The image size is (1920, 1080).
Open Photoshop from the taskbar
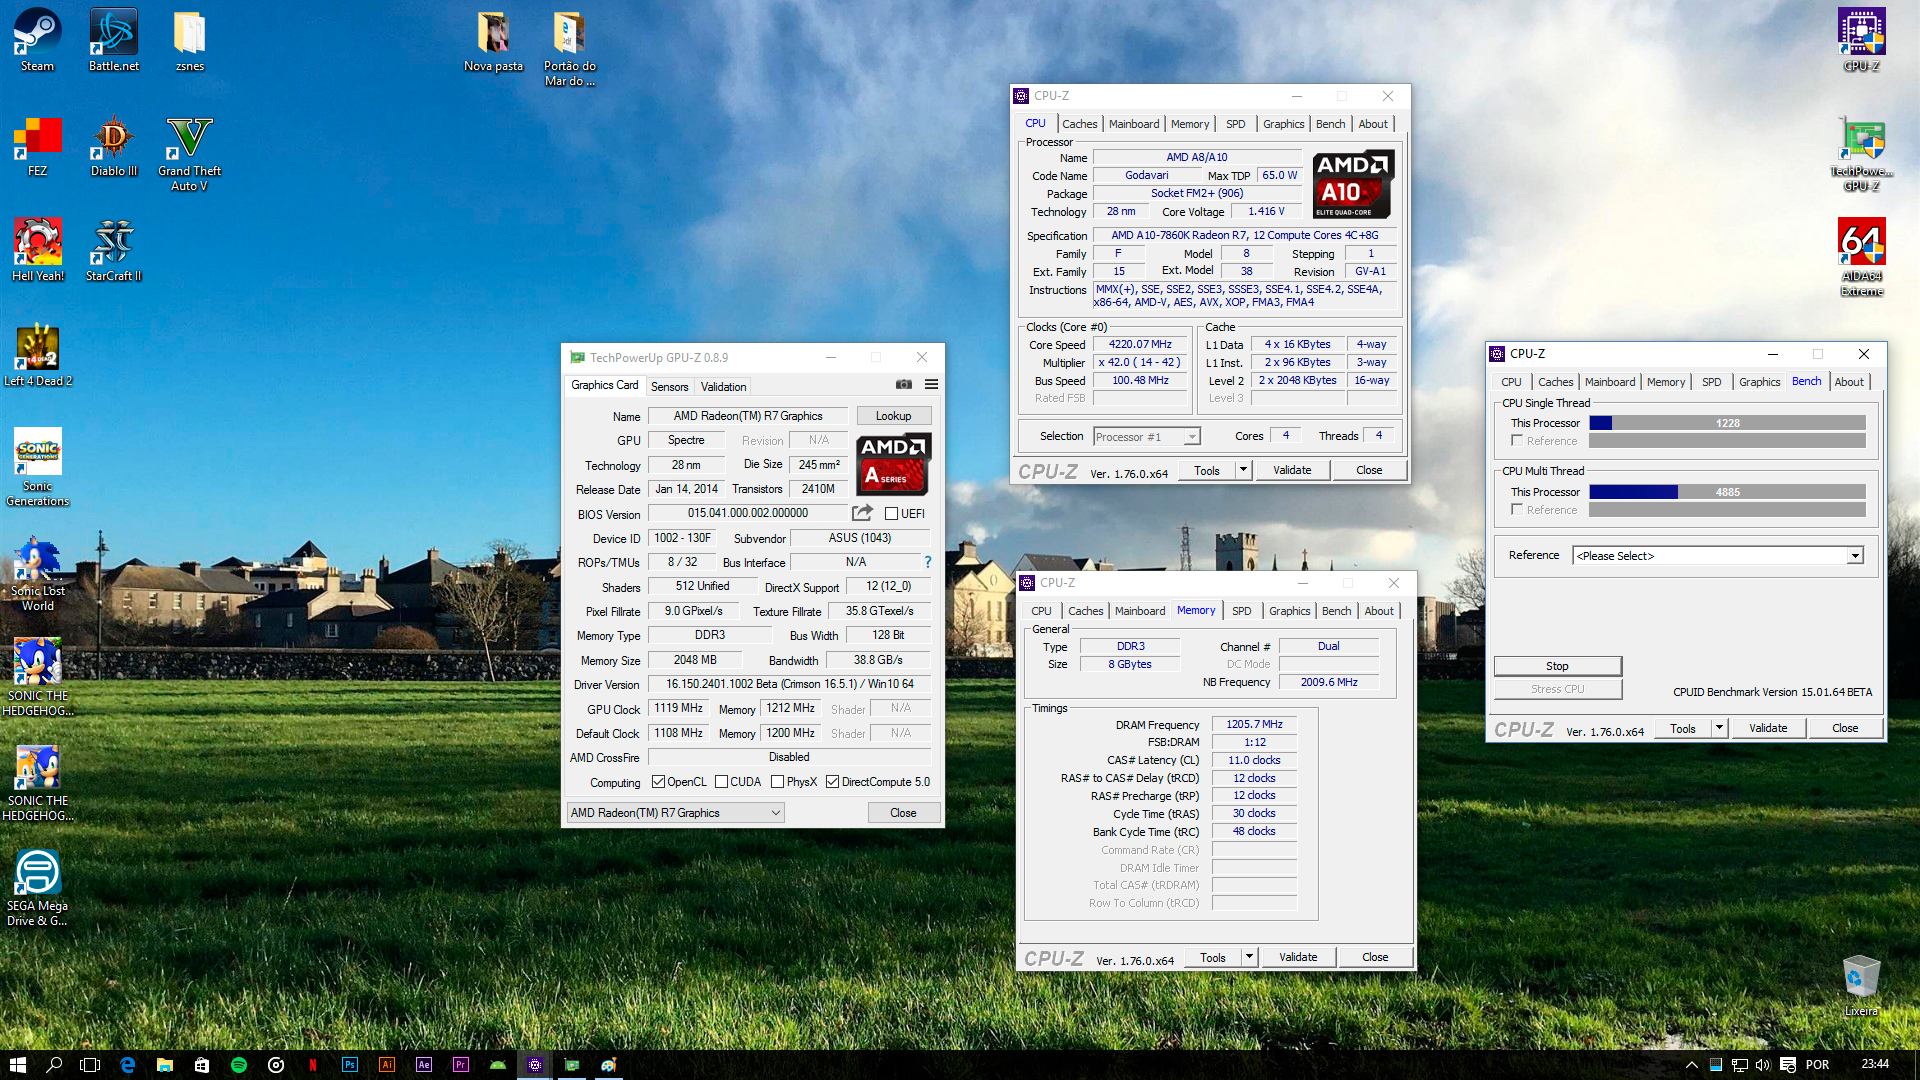tap(349, 1065)
